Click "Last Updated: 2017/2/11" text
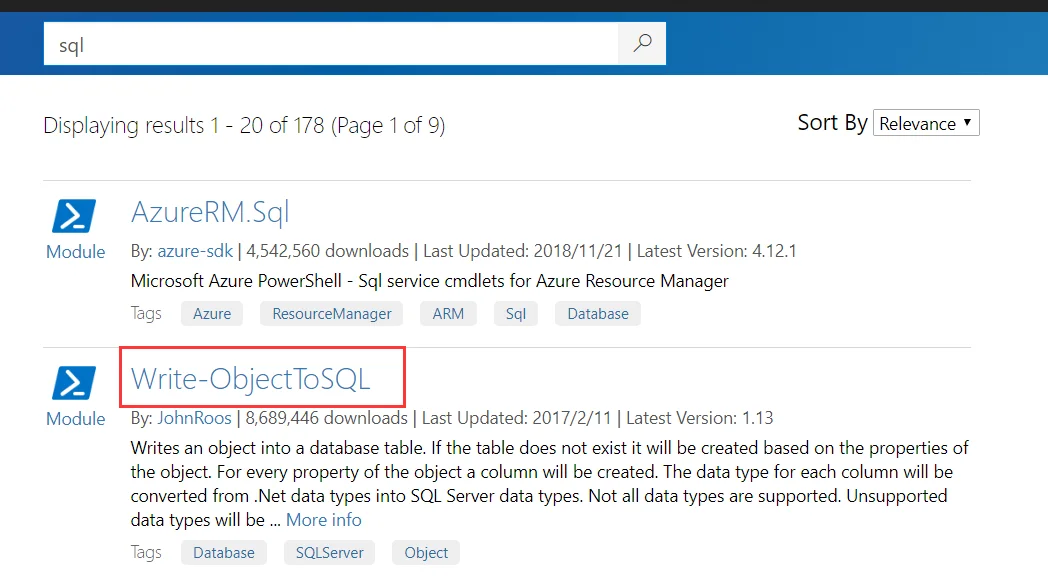The height and width of the screenshot is (584, 1048). pyautogui.click(x=517, y=418)
